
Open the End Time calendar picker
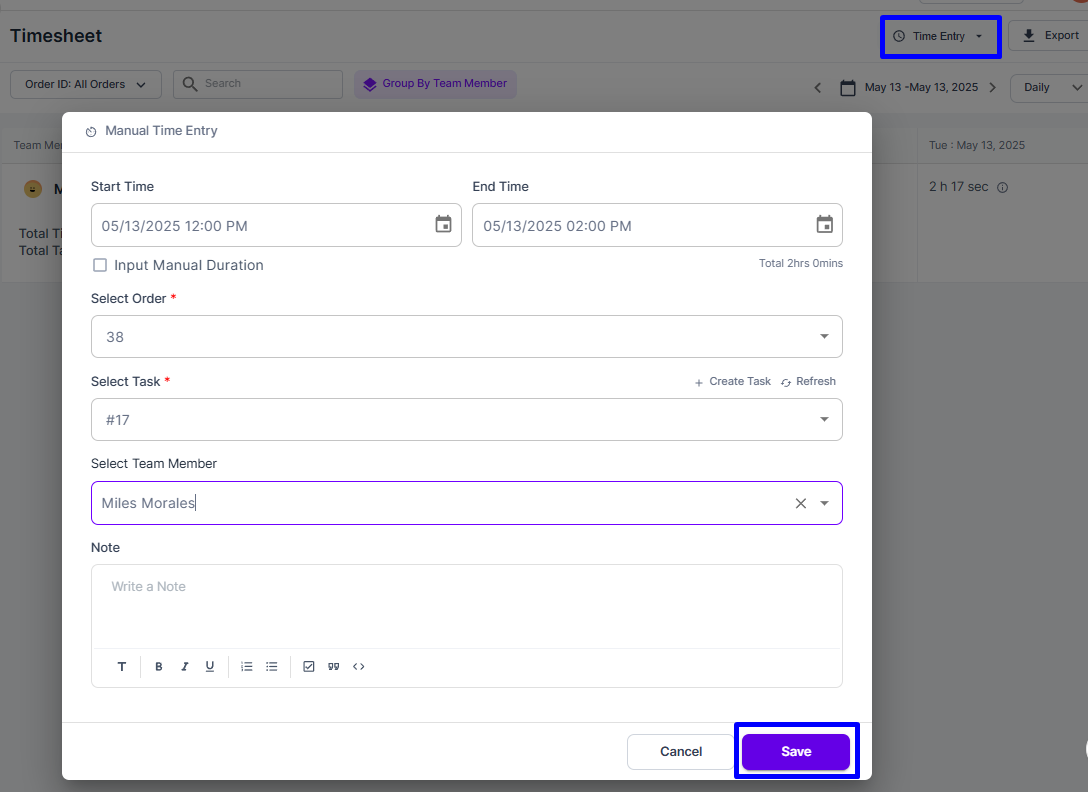(824, 225)
